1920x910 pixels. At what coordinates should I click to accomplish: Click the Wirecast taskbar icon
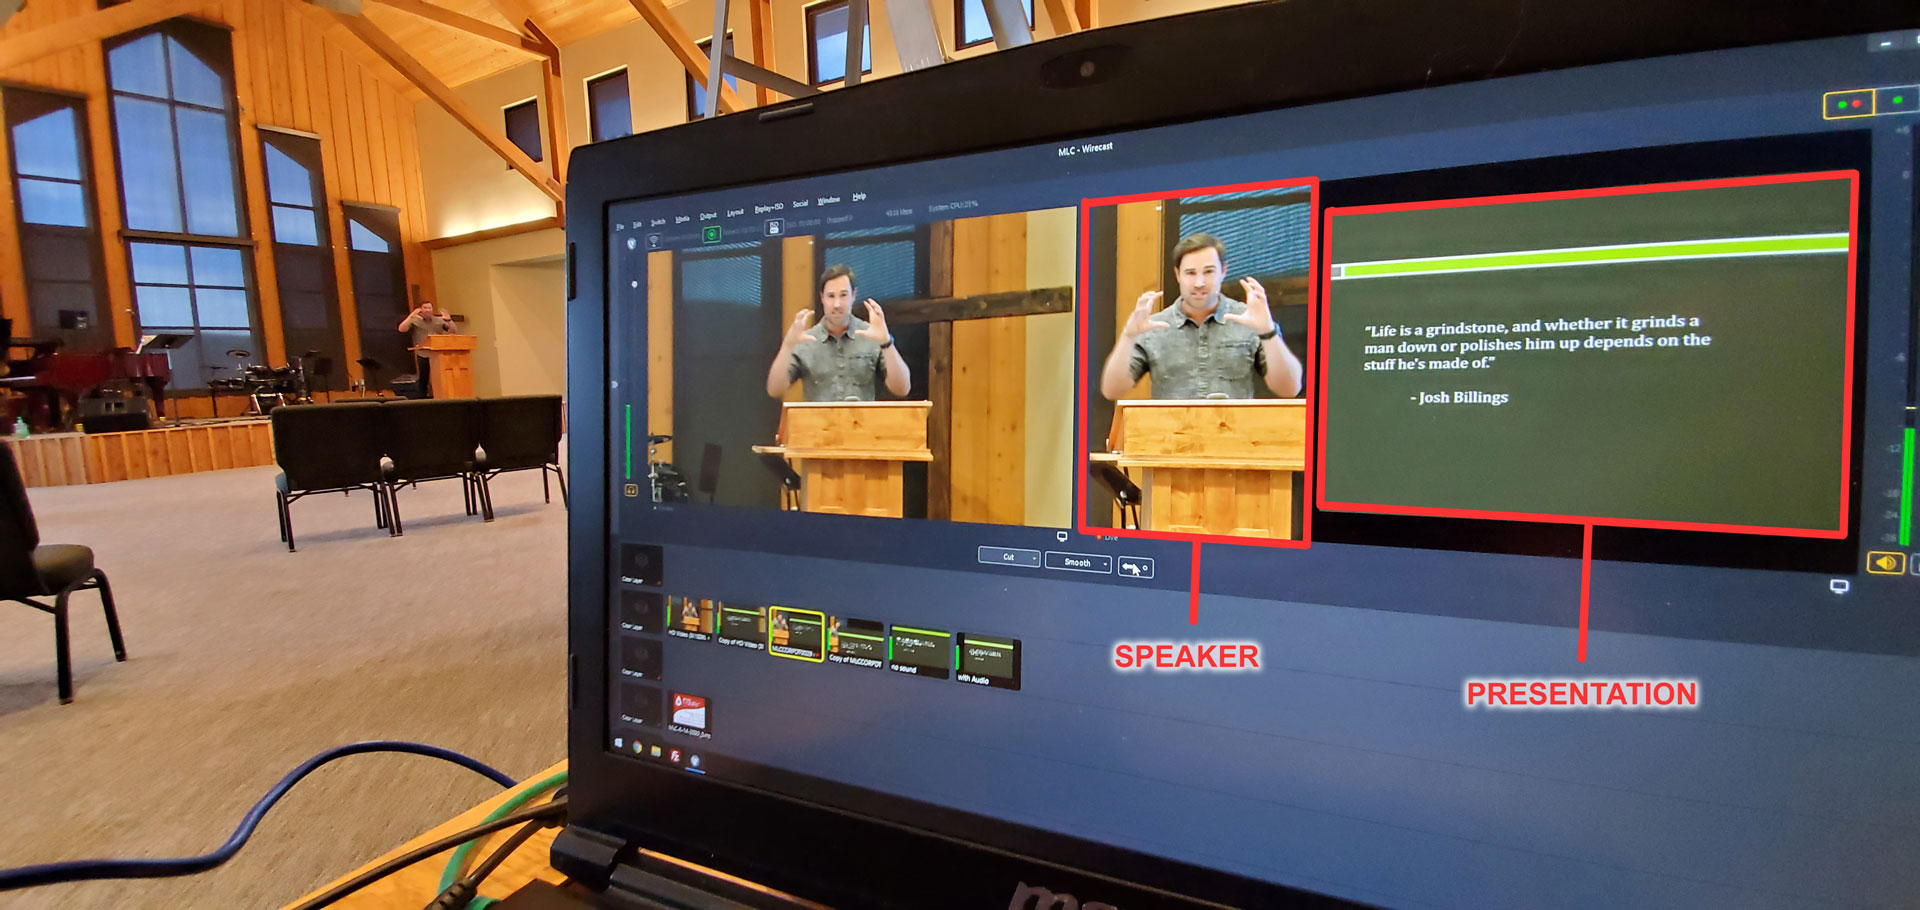tap(695, 761)
